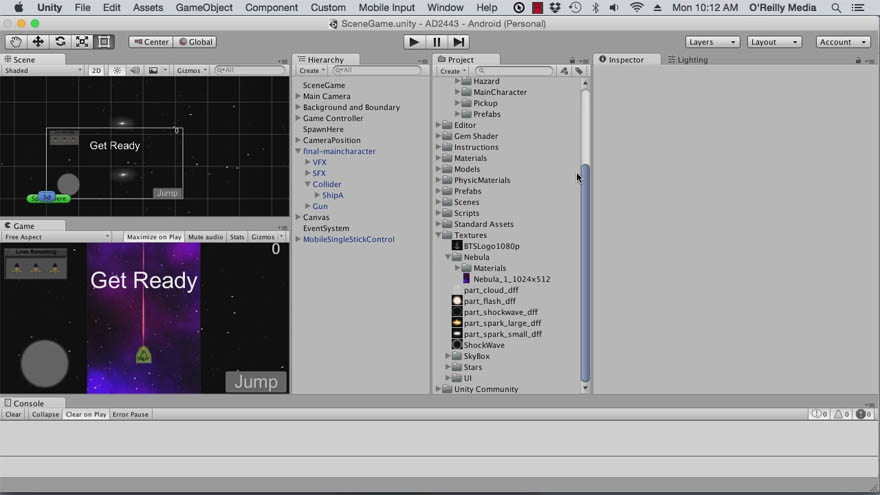Clear the console
The height and width of the screenshot is (495, 880).
(x=13, y=414)
